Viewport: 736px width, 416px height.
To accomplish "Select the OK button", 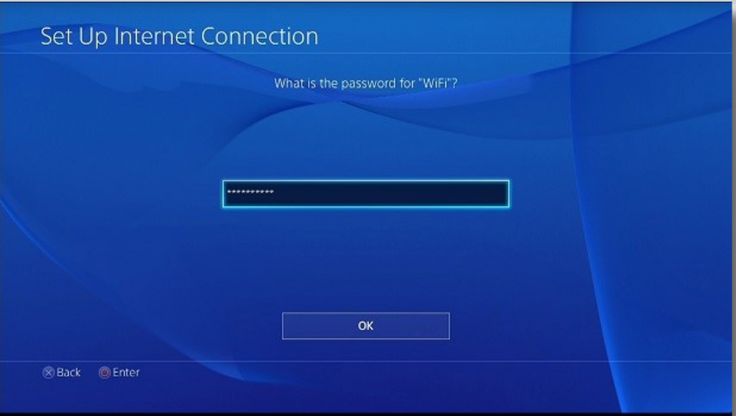I will (x=366, y=326).
